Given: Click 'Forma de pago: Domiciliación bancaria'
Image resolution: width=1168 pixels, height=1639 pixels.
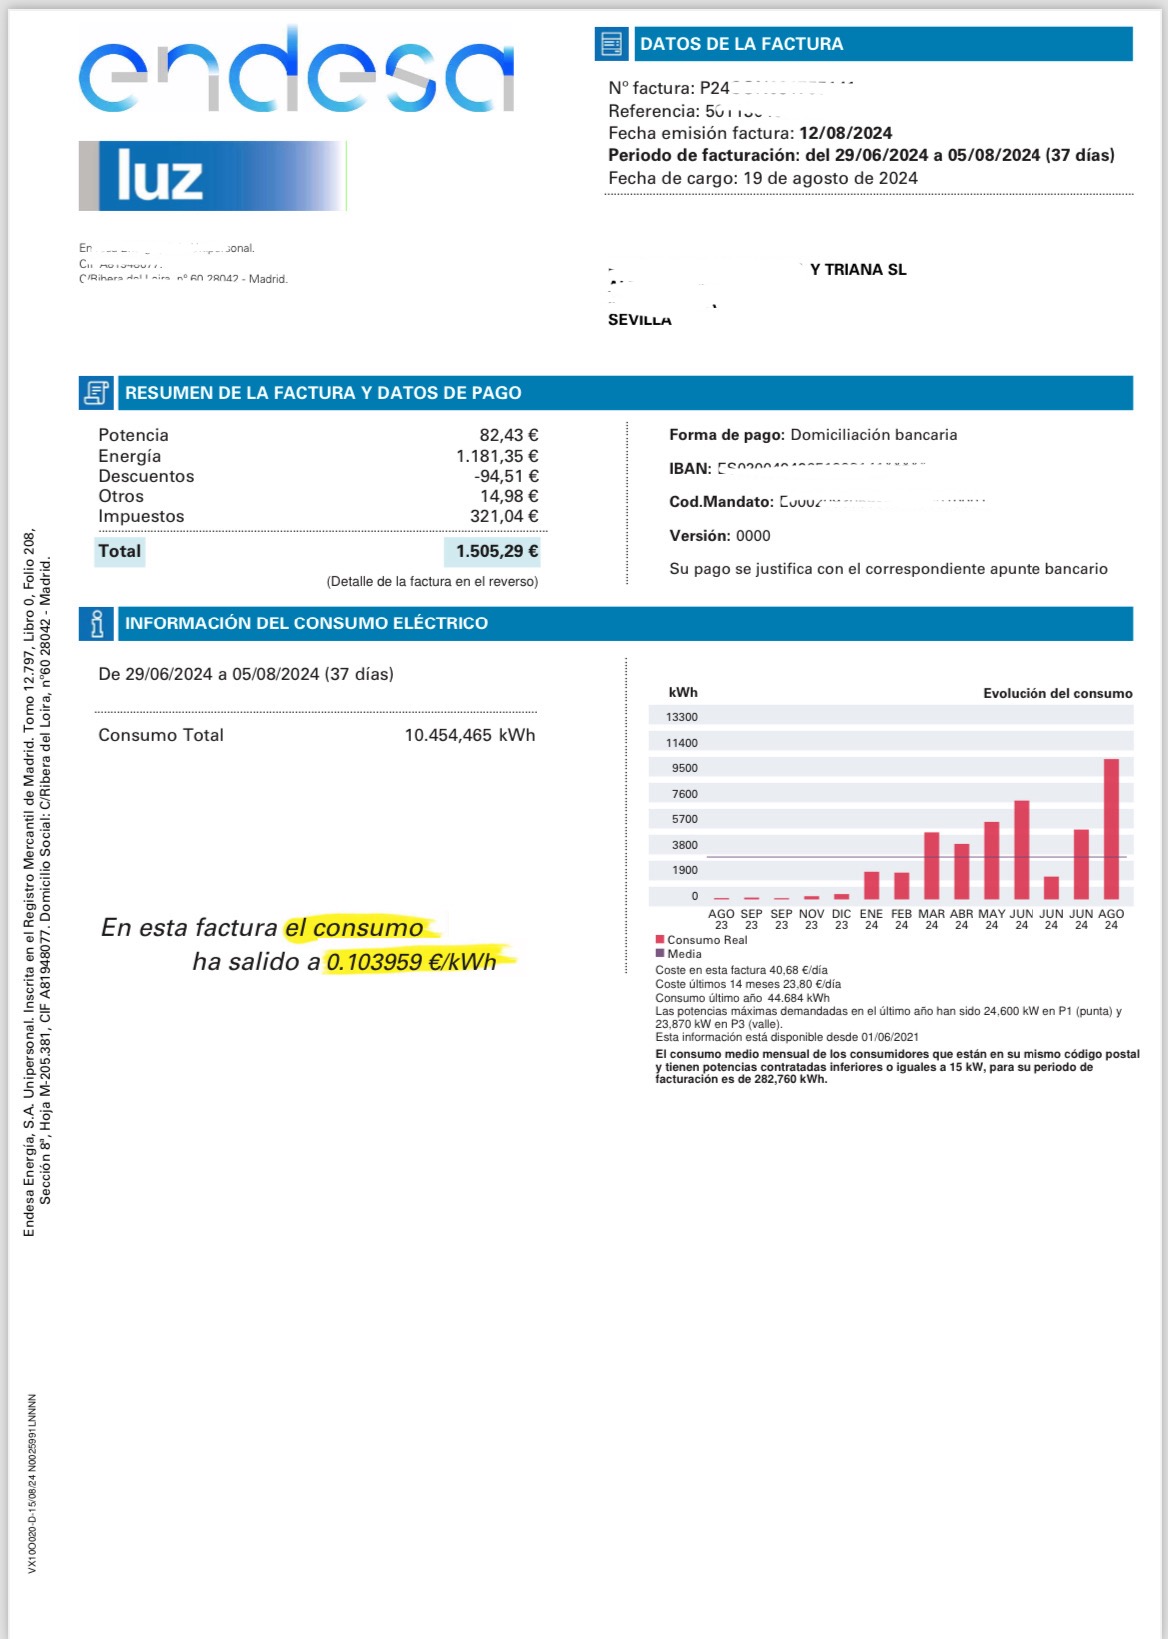Looking at the screenshot, I should pos(813,435).
